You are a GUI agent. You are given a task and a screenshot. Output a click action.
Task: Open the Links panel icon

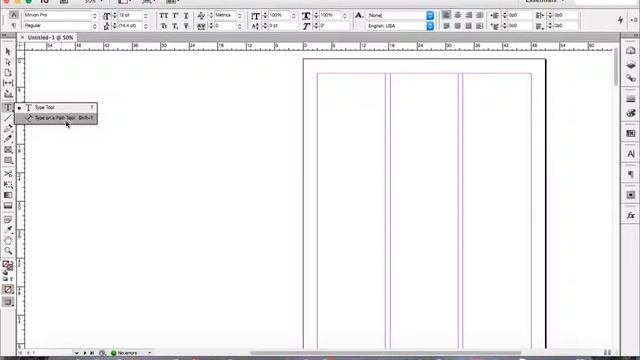click(x=631, y=78)
